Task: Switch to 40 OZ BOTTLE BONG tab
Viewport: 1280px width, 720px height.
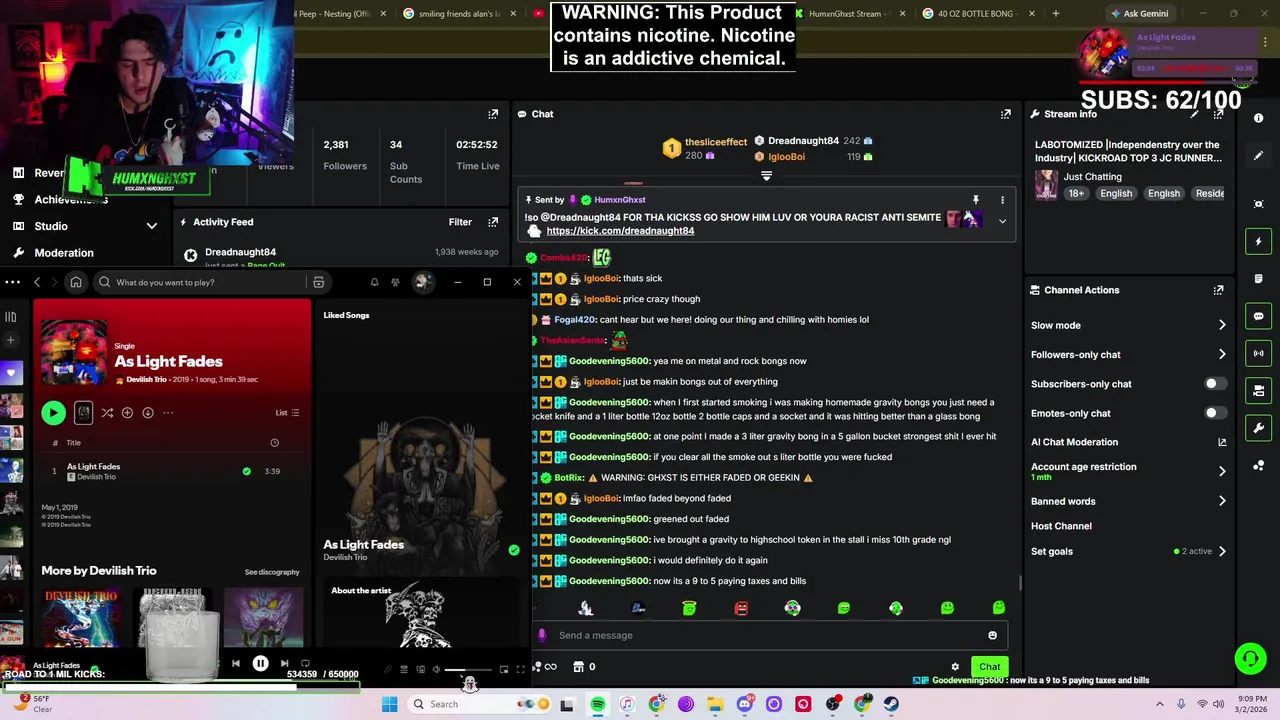Action: 975,14
